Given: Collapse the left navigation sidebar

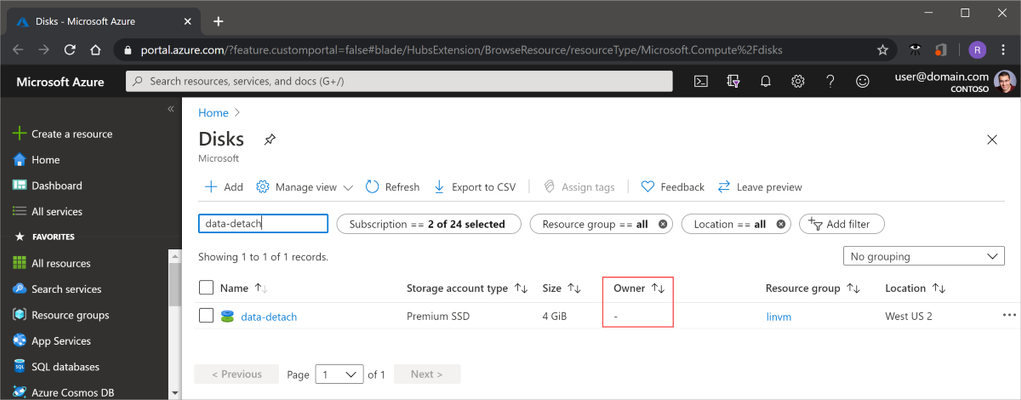Looking at the screenshot, I should pos(171,109).
